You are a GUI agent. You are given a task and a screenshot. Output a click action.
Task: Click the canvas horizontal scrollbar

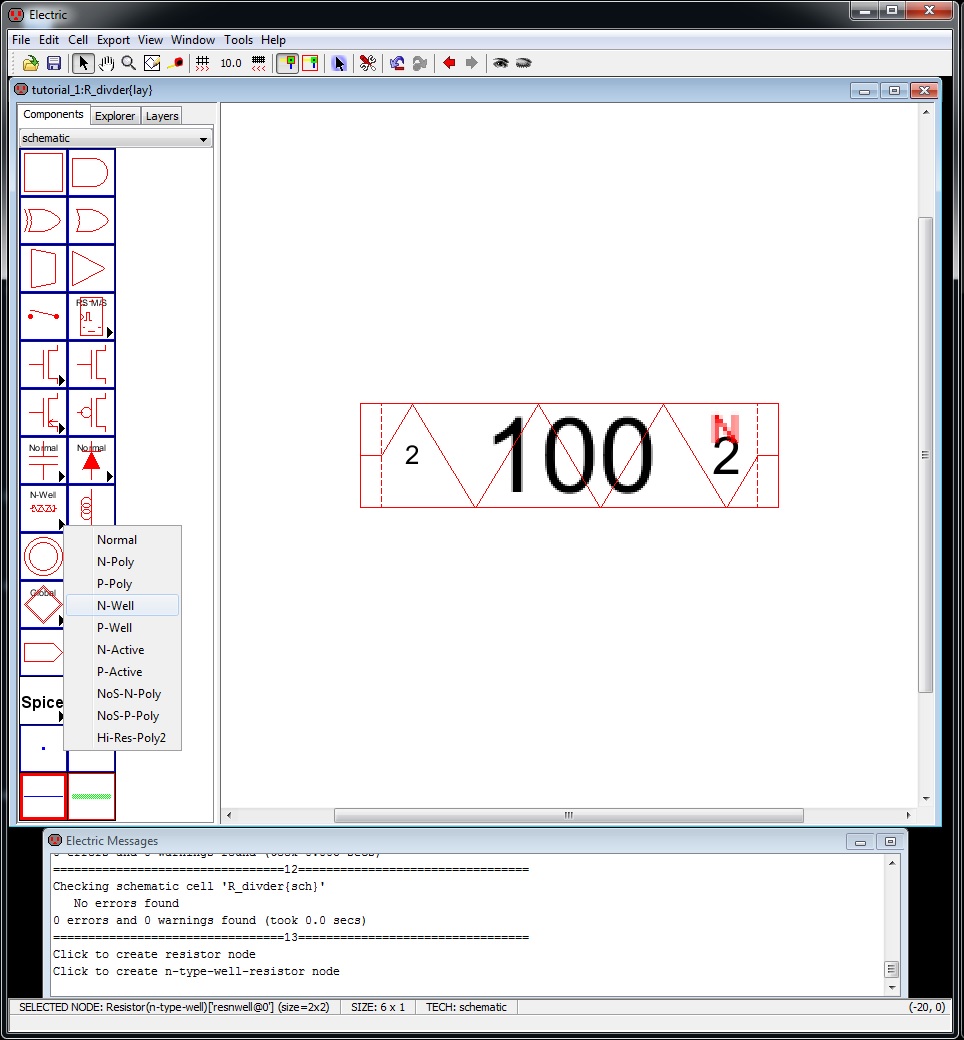pyautogui.click(x=568, y=815)
